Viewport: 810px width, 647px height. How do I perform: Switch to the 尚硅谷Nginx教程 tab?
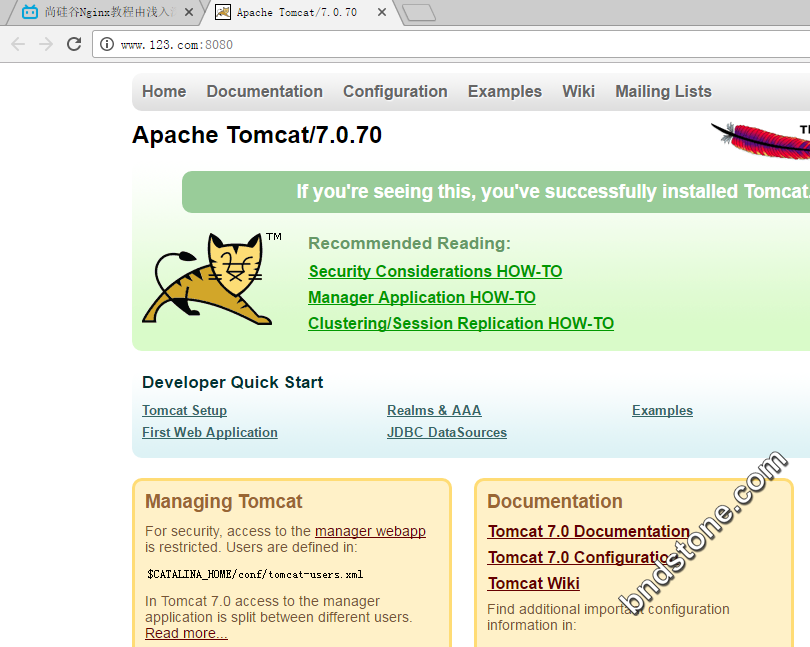[x=104, y=12]
